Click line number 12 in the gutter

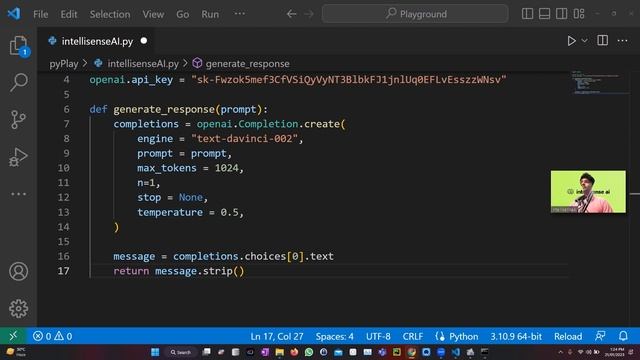coord(63,198)
